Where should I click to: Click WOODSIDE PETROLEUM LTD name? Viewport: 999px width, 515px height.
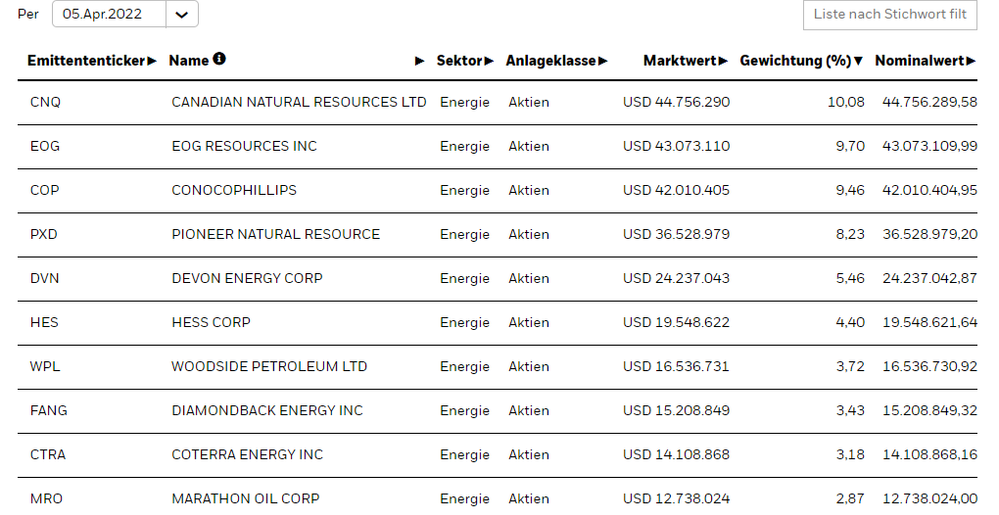coord(270,366)
